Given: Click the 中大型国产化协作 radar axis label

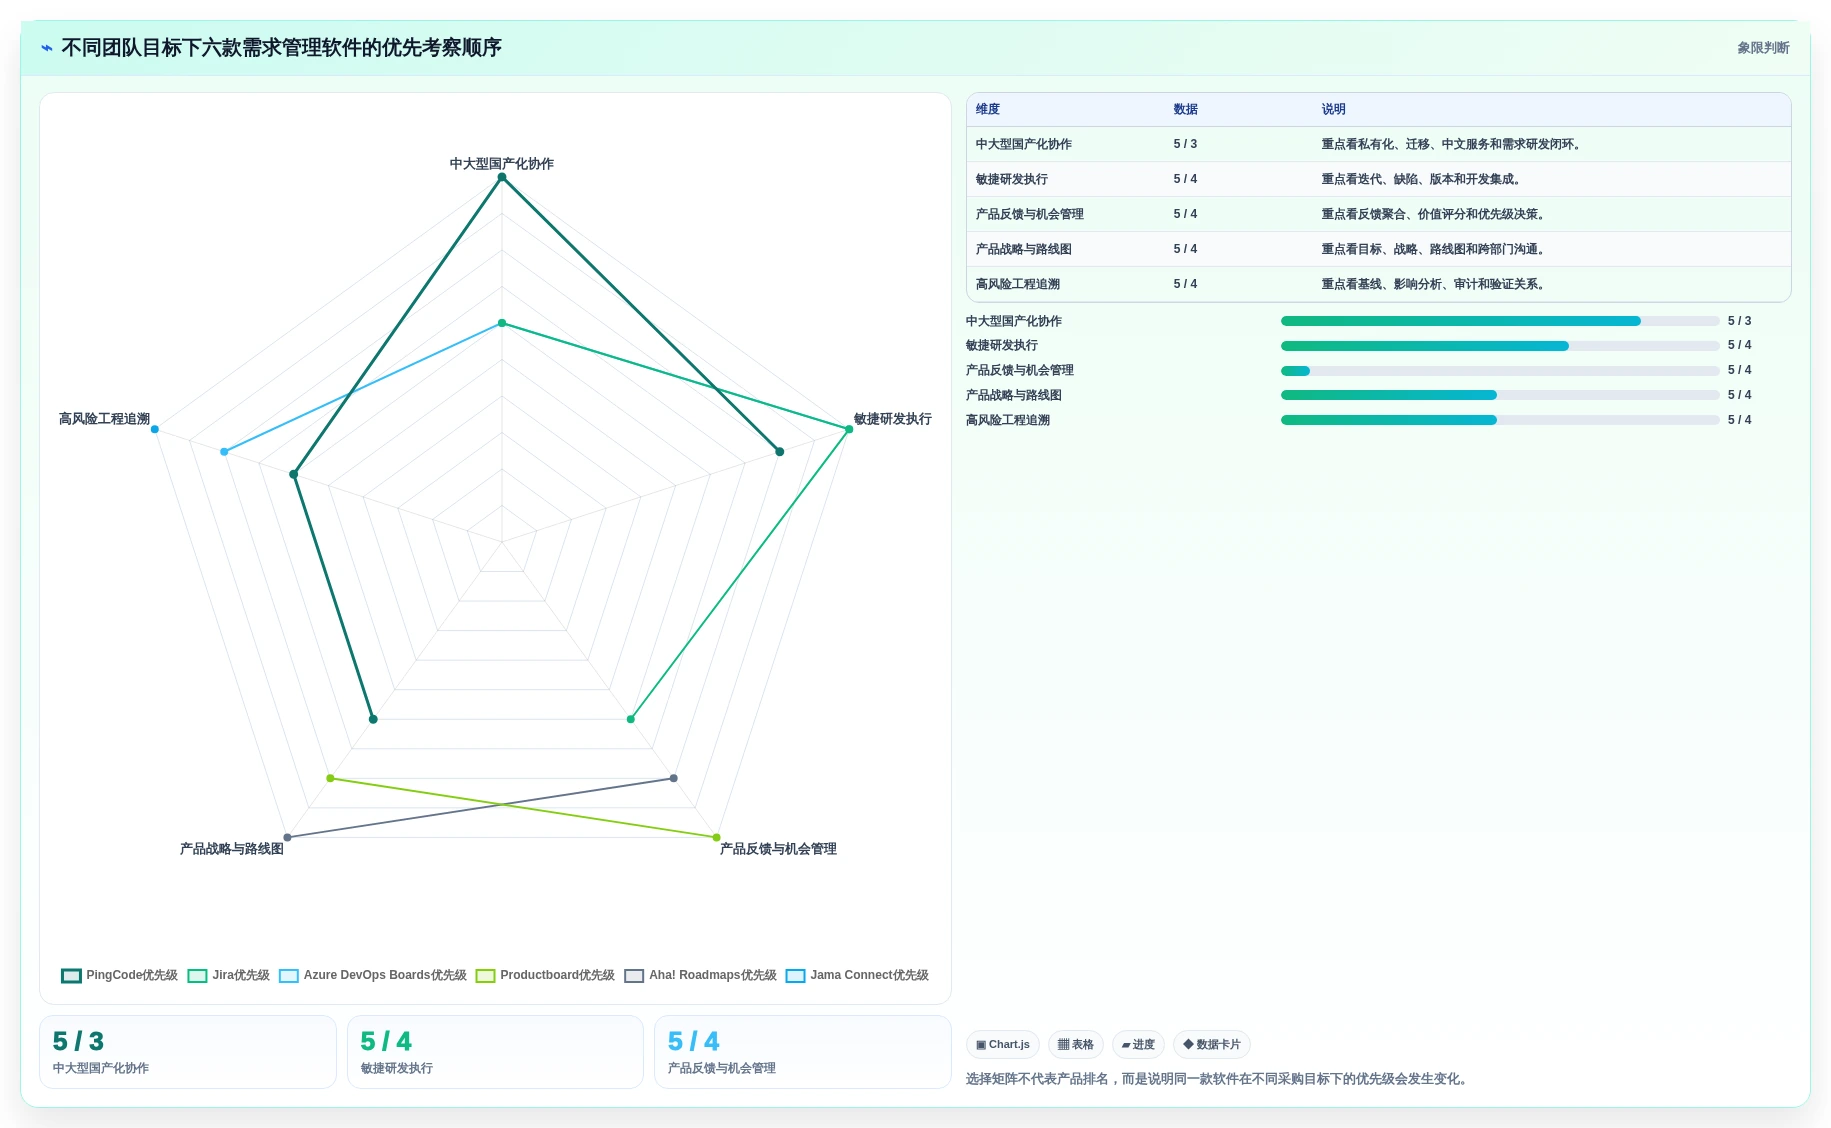Looking at the screenshot, I should click(x=502, y=164).
